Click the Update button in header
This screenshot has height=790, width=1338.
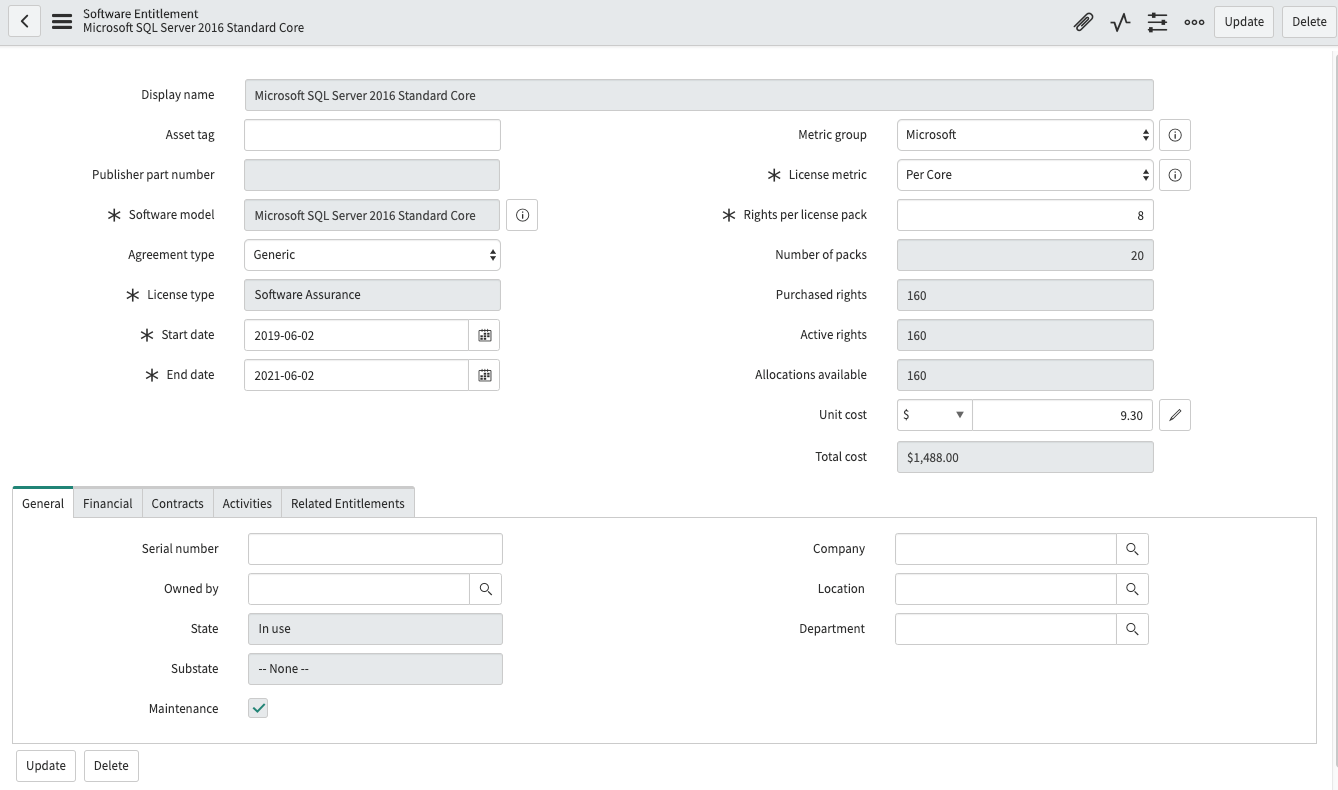pyautogui.click(x=1244, y=21)
